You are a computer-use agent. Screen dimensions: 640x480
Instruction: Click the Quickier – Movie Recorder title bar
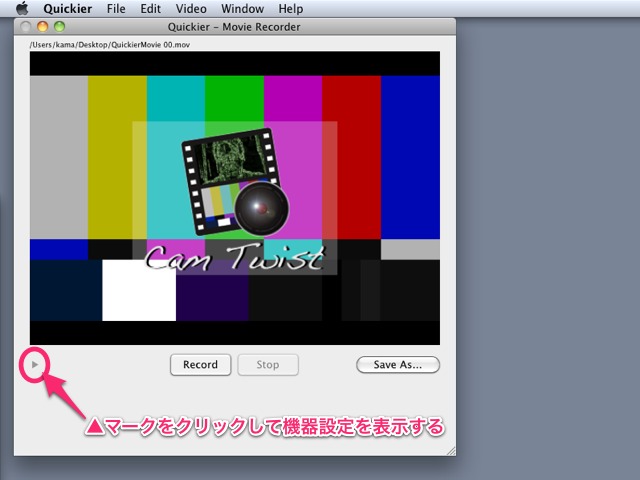(x=235, y=27)
